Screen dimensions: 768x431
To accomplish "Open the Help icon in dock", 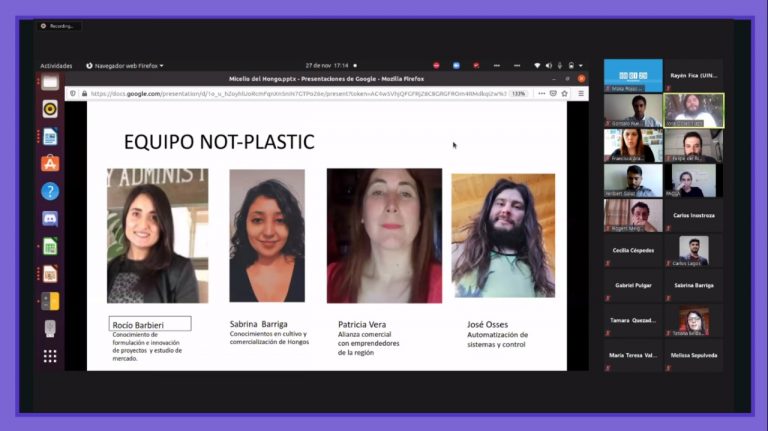I will click(x=50, y=191).
